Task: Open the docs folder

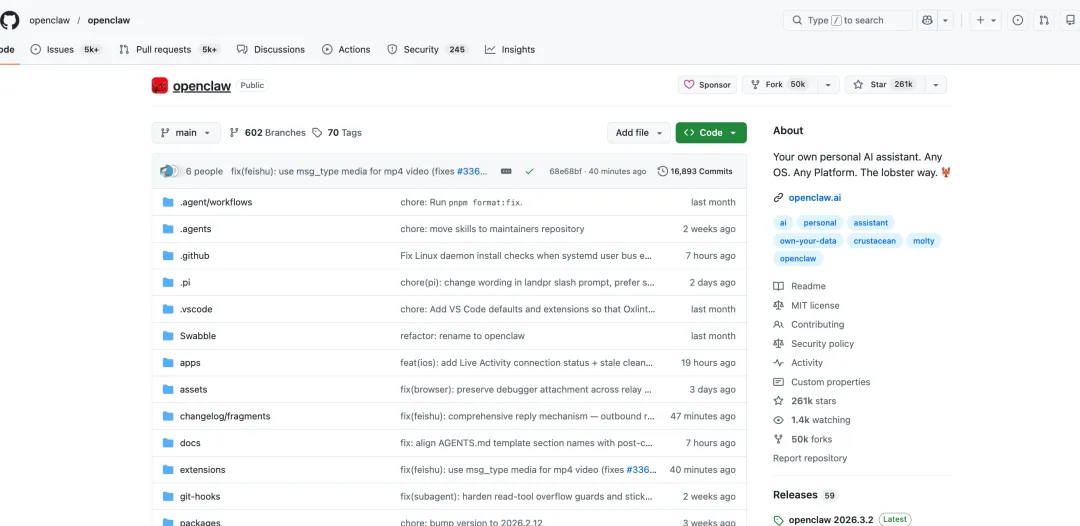Action: point(190,443)
